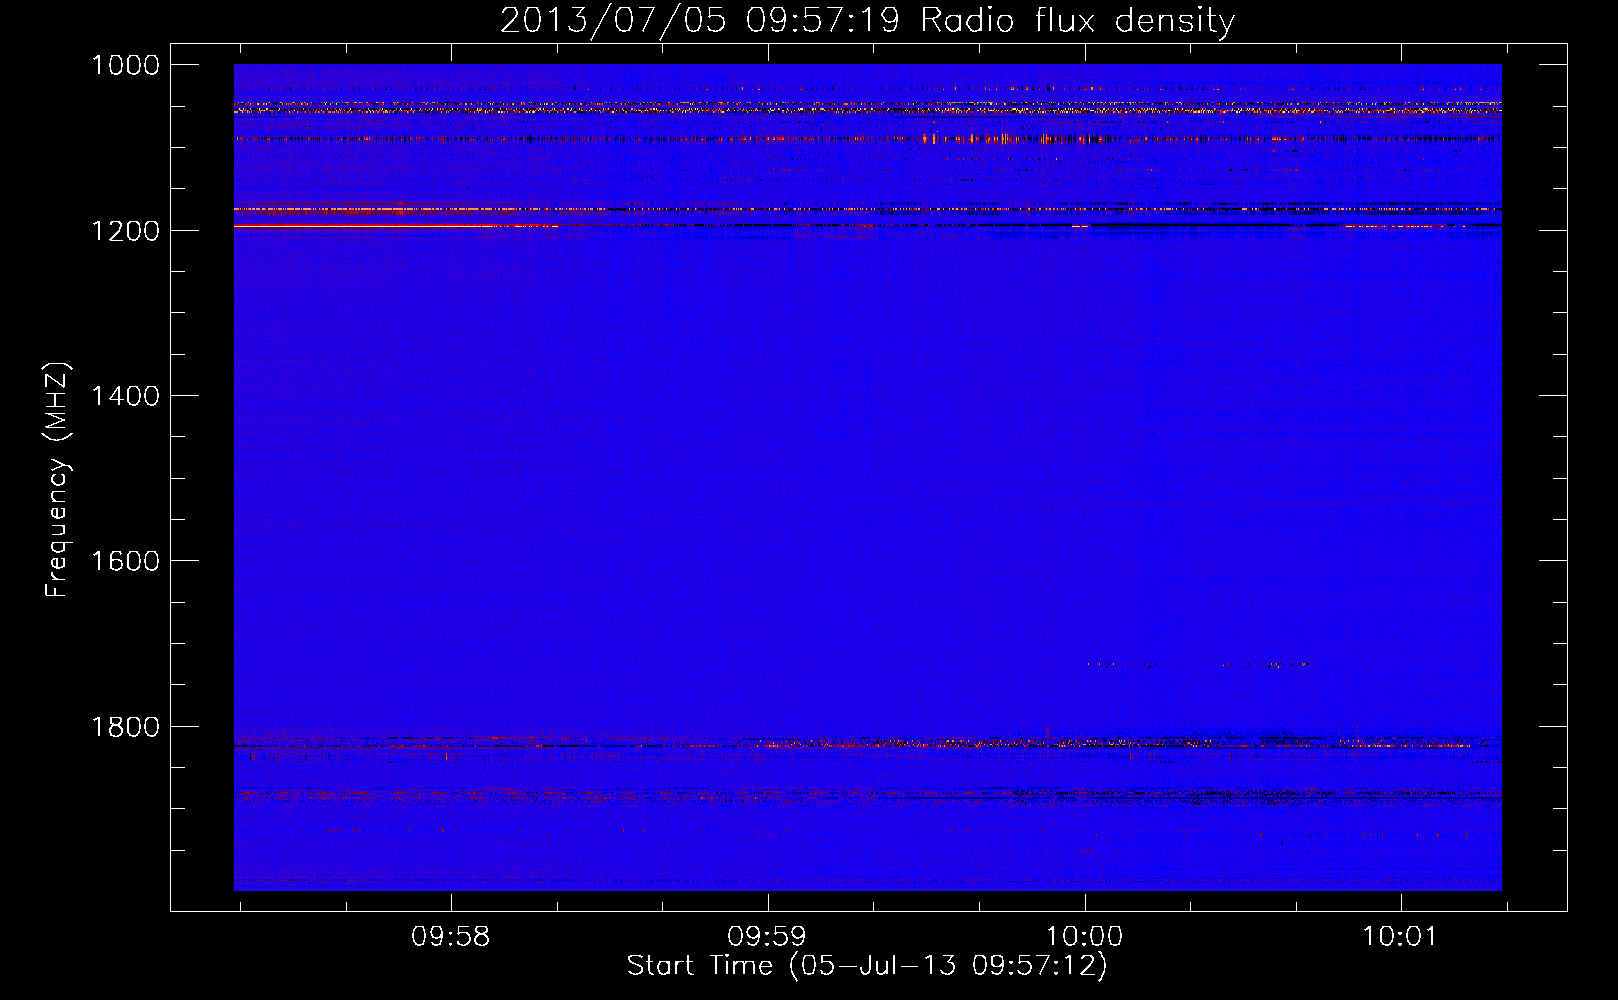The width and height of the screenshot is (1618, 1000).
Task: Click the 09:58 time tick label
Action: [451, 937]
